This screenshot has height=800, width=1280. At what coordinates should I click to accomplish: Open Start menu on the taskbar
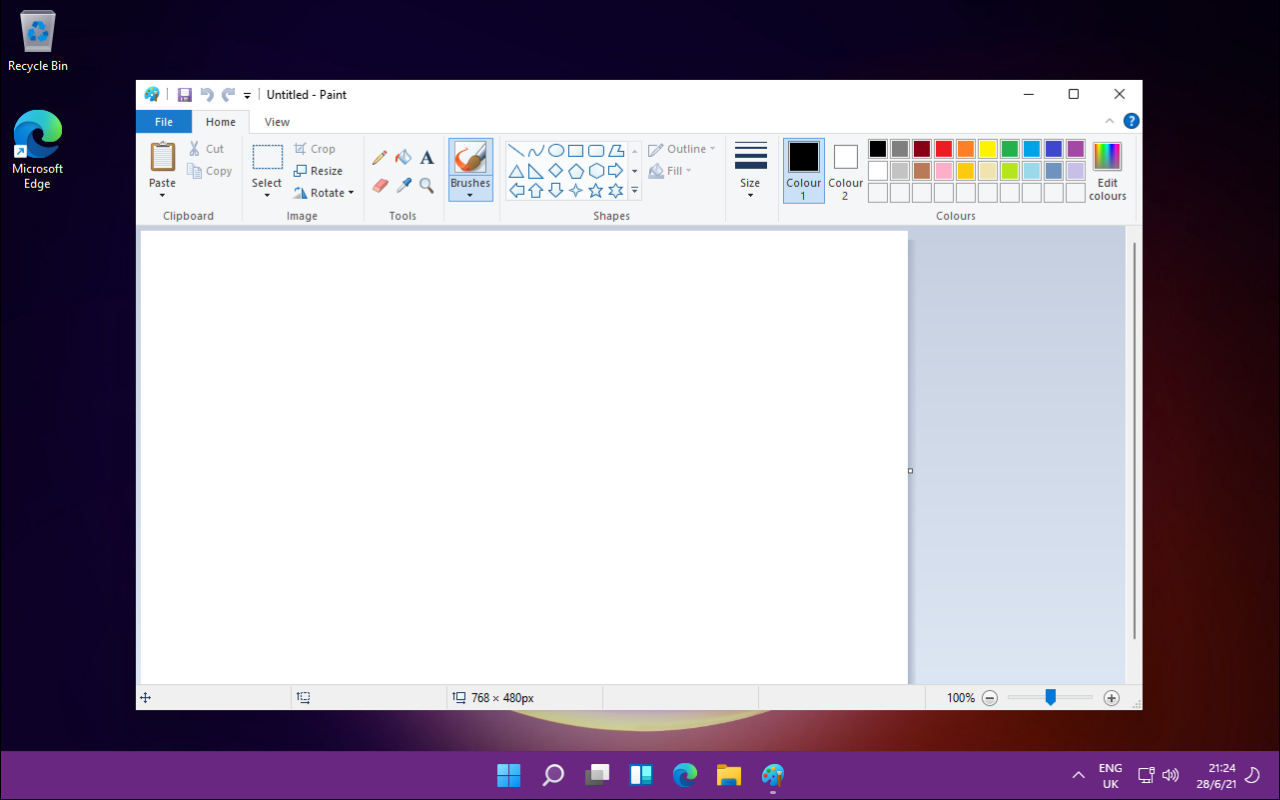[x=509, y=775]
